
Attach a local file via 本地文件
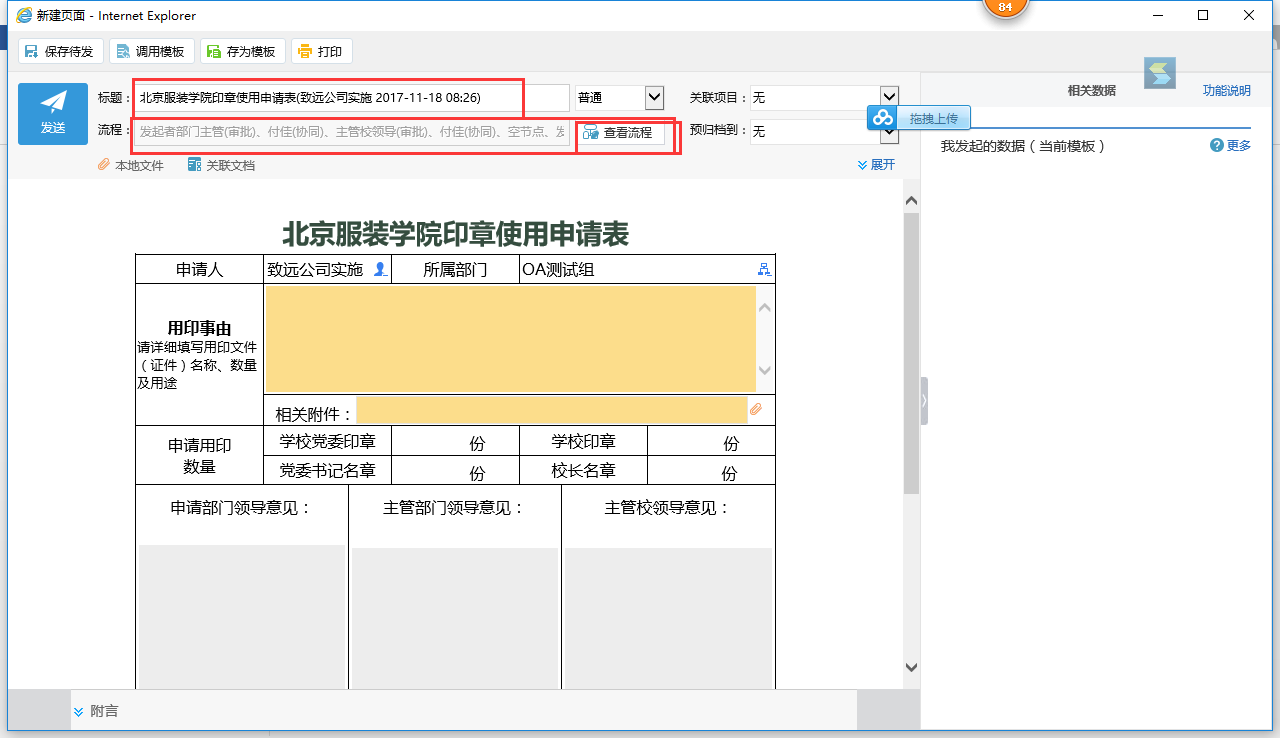click(x=131, y=165)
